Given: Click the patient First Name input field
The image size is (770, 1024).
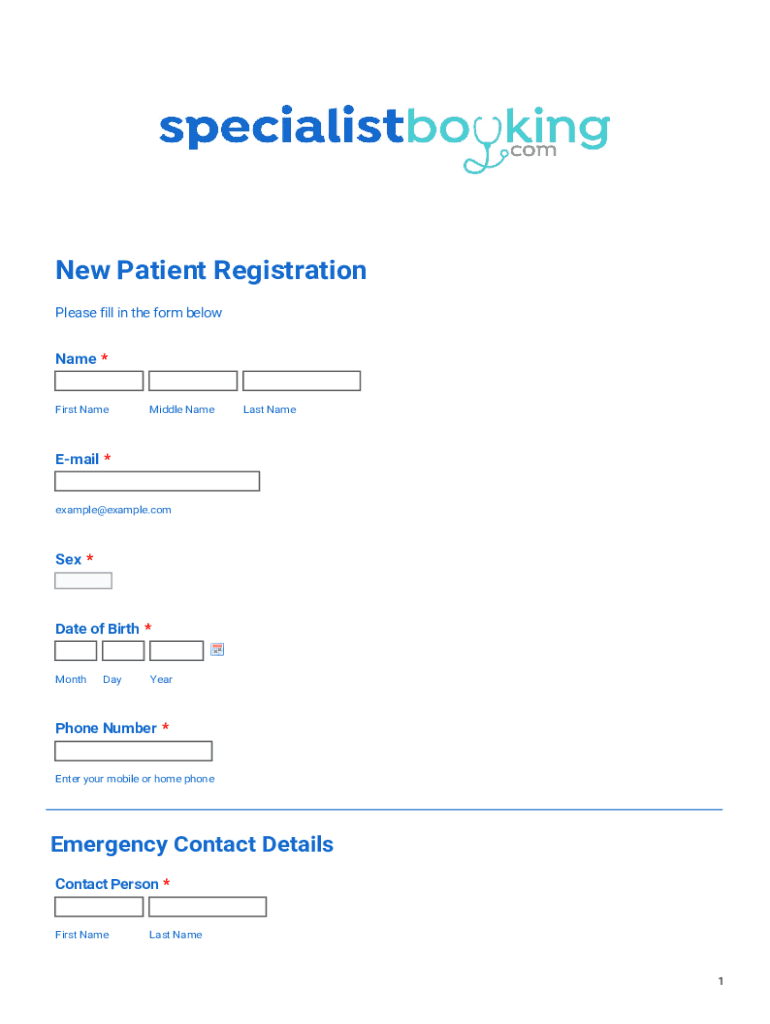Looking at the screenshot, I should pos(99,381).
